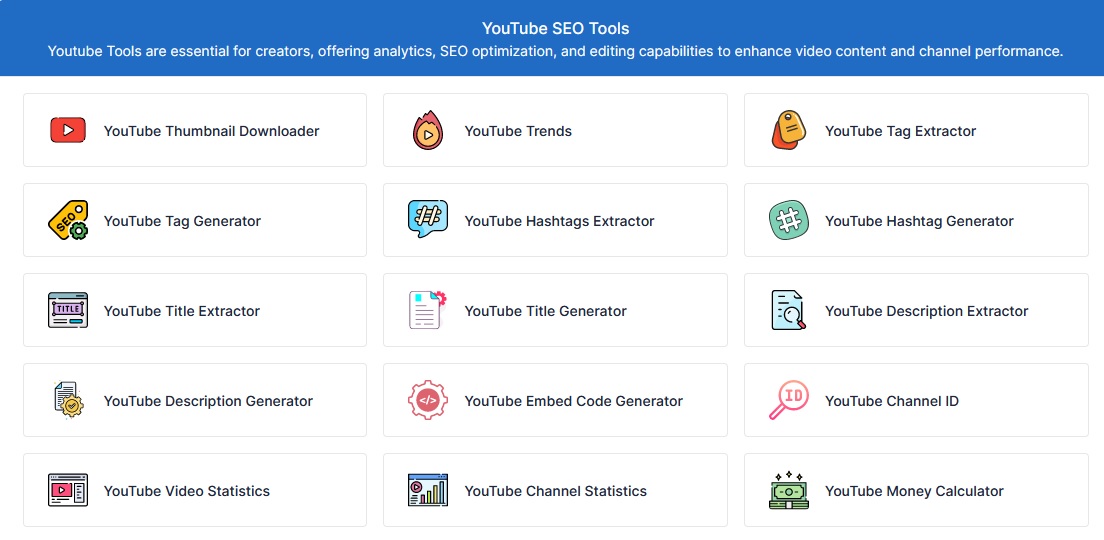The height and width of the screenshot is (540, 1104).
Task: Open the YouTube Trends tool
Action: point(518,131)
